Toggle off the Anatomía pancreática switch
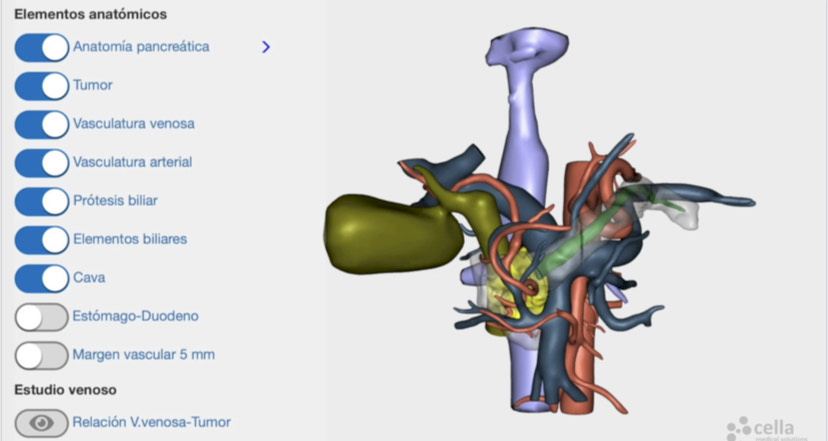This screenshot has height=441, width=828. coord(42,47)
